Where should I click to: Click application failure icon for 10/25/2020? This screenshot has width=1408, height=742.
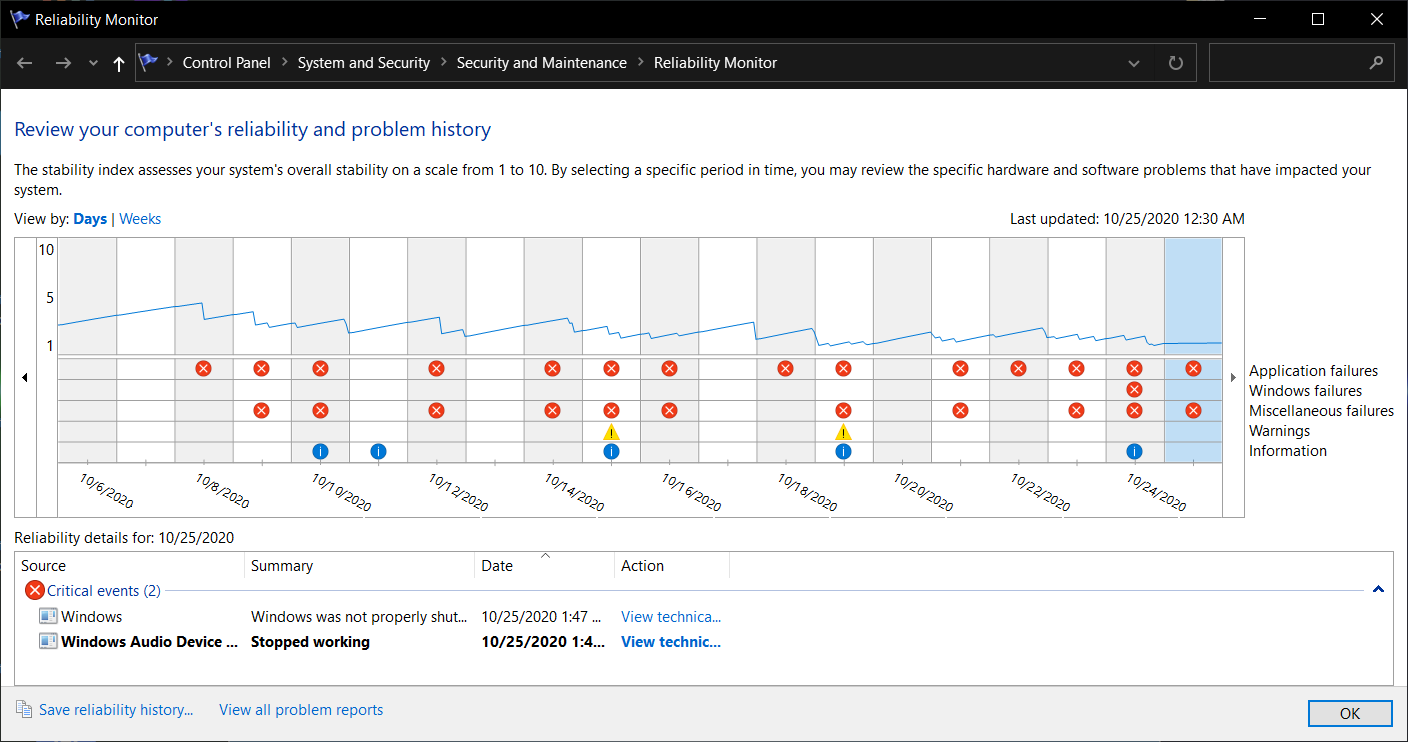(1193, 368)
